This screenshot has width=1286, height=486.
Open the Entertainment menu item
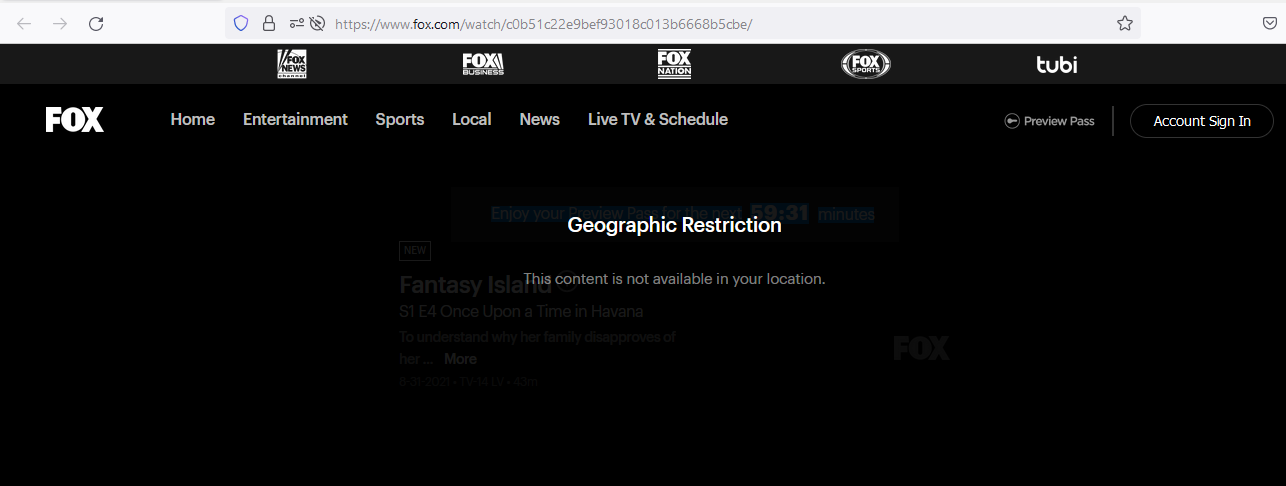click(295, 119)
